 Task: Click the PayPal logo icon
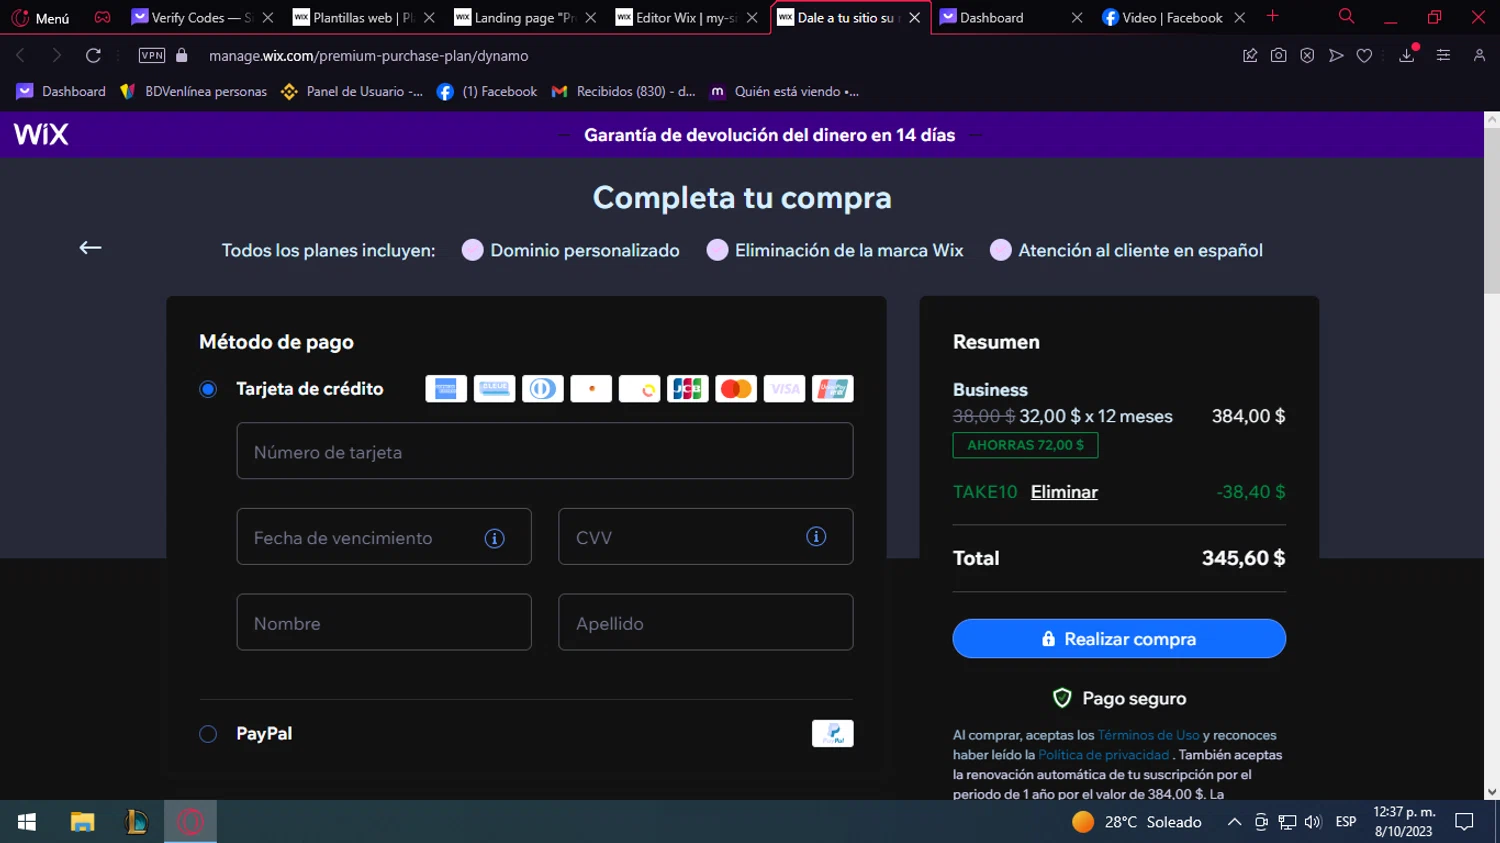[833, 734]
